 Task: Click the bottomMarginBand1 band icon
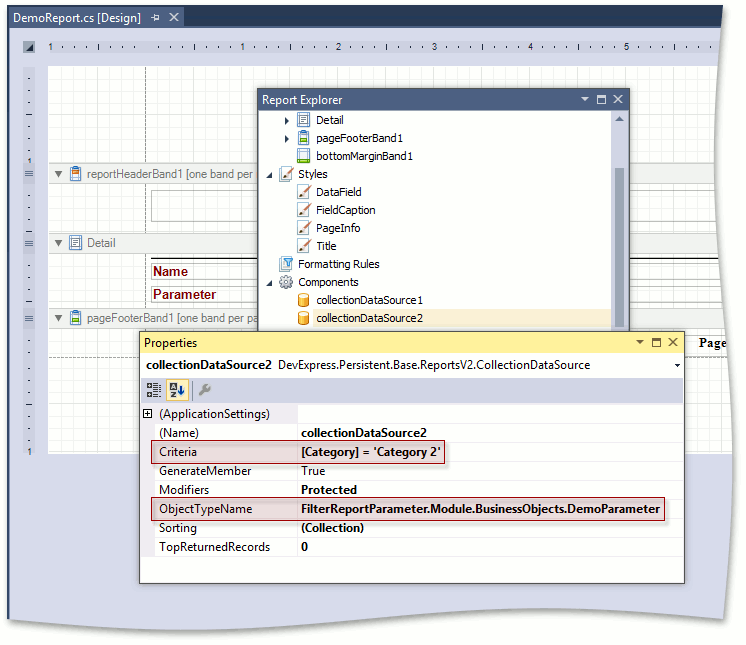pyautogui.click(x=304, y=156)
